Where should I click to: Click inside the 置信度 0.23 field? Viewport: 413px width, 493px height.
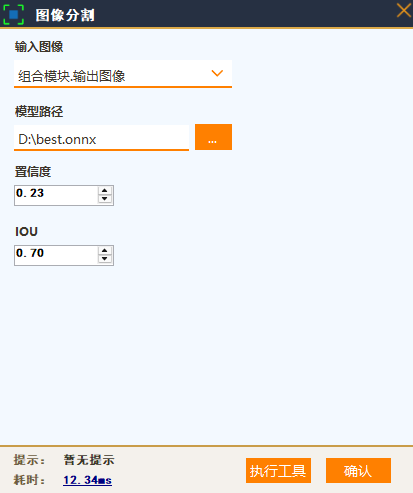[x=56, y=195]
